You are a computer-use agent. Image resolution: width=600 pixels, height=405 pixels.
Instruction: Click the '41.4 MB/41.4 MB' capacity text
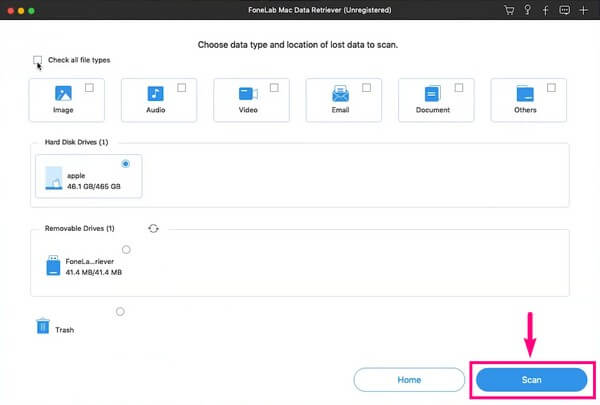[x=94, y=272]
